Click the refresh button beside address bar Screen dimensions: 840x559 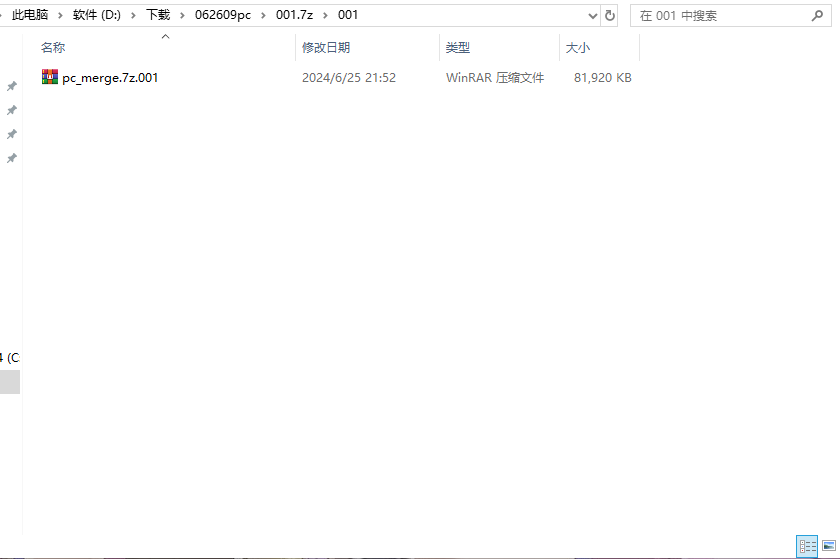point(610,15)
